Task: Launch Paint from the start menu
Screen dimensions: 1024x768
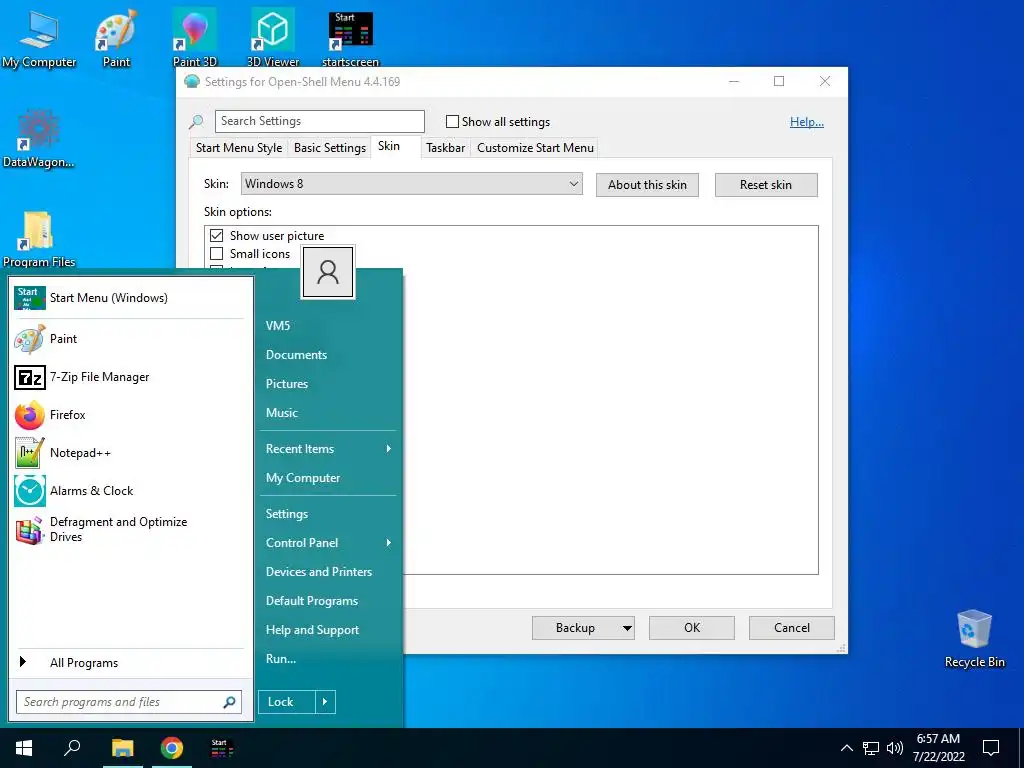Action: [129, 338]
